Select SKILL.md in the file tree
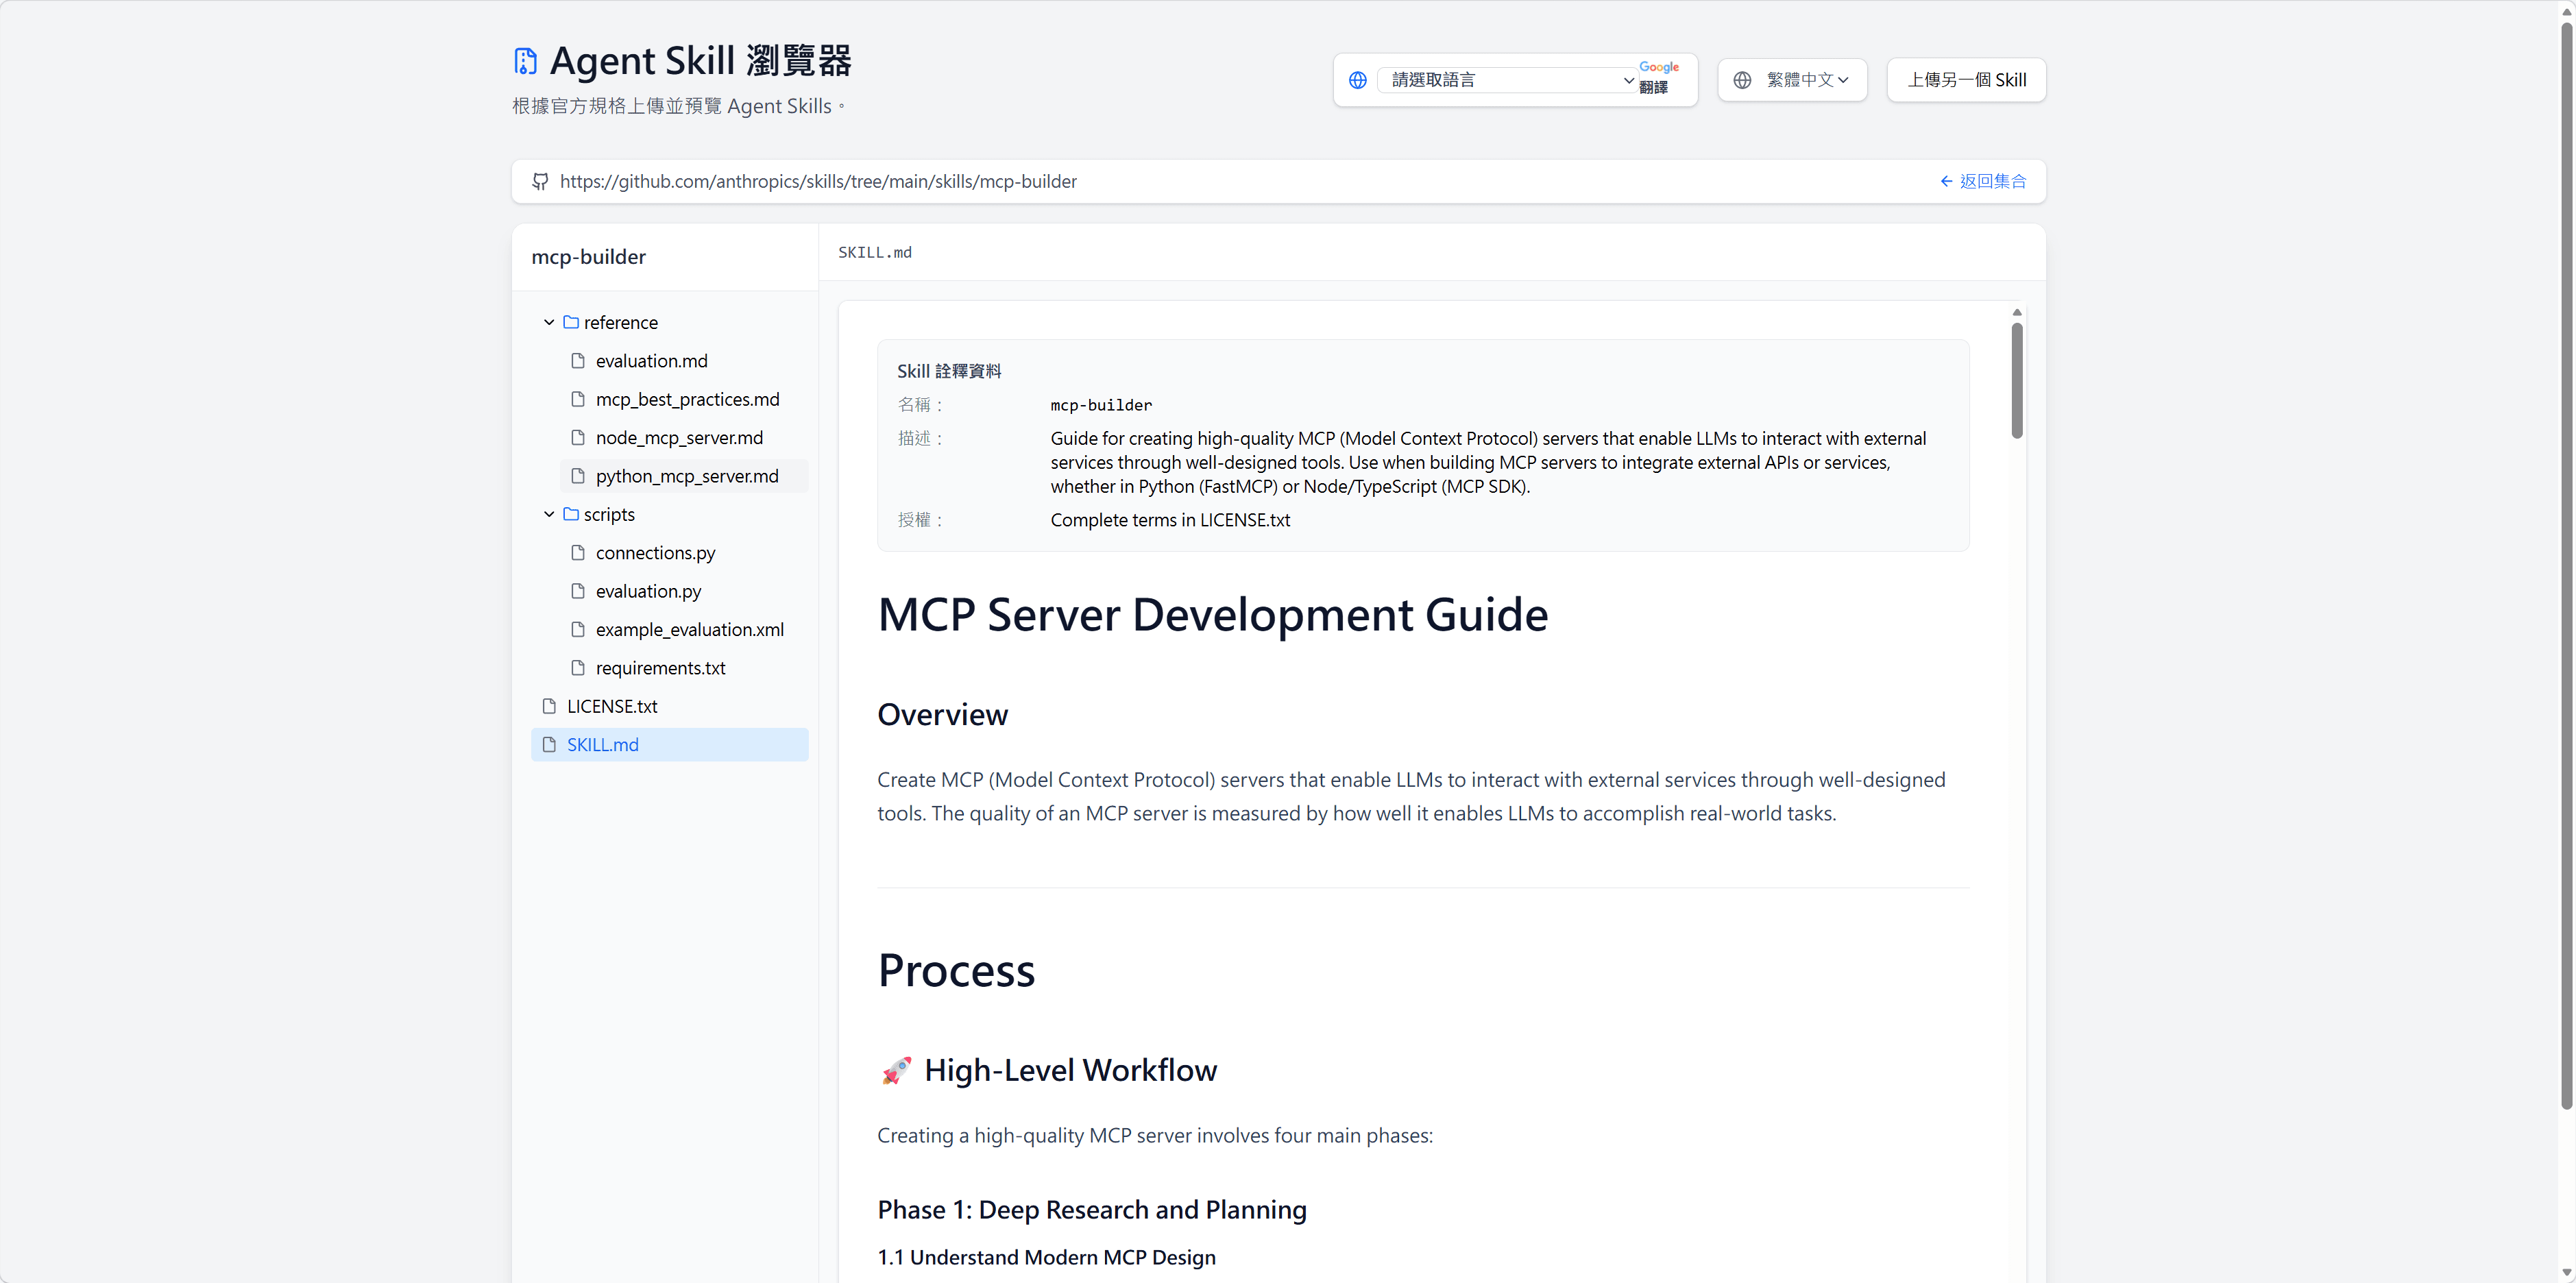This screenshot has height=1283, width=2576. click(603, 745)
